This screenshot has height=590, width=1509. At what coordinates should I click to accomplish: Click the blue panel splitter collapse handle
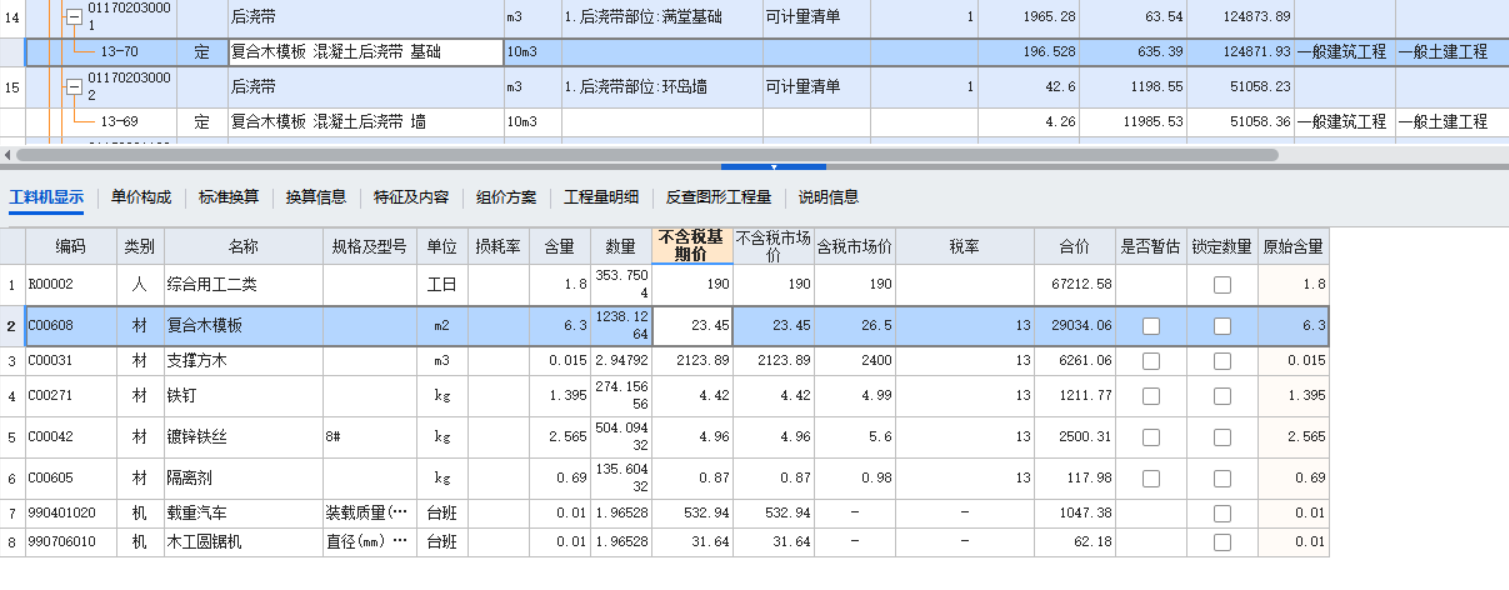click(773, 167)
